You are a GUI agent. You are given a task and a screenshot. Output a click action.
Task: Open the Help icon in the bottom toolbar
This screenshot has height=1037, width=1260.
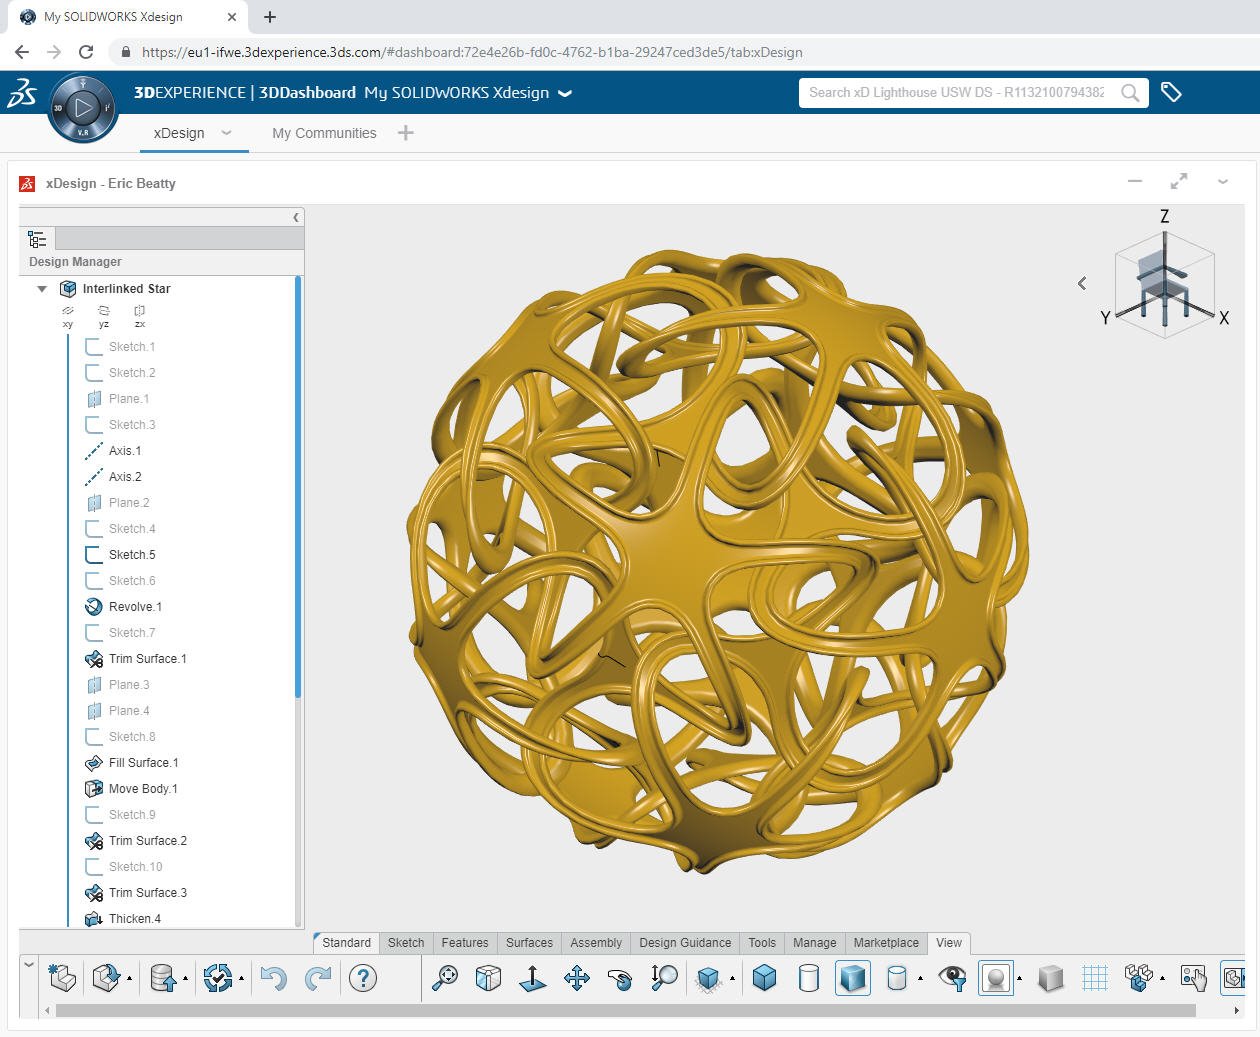point(364,978)
